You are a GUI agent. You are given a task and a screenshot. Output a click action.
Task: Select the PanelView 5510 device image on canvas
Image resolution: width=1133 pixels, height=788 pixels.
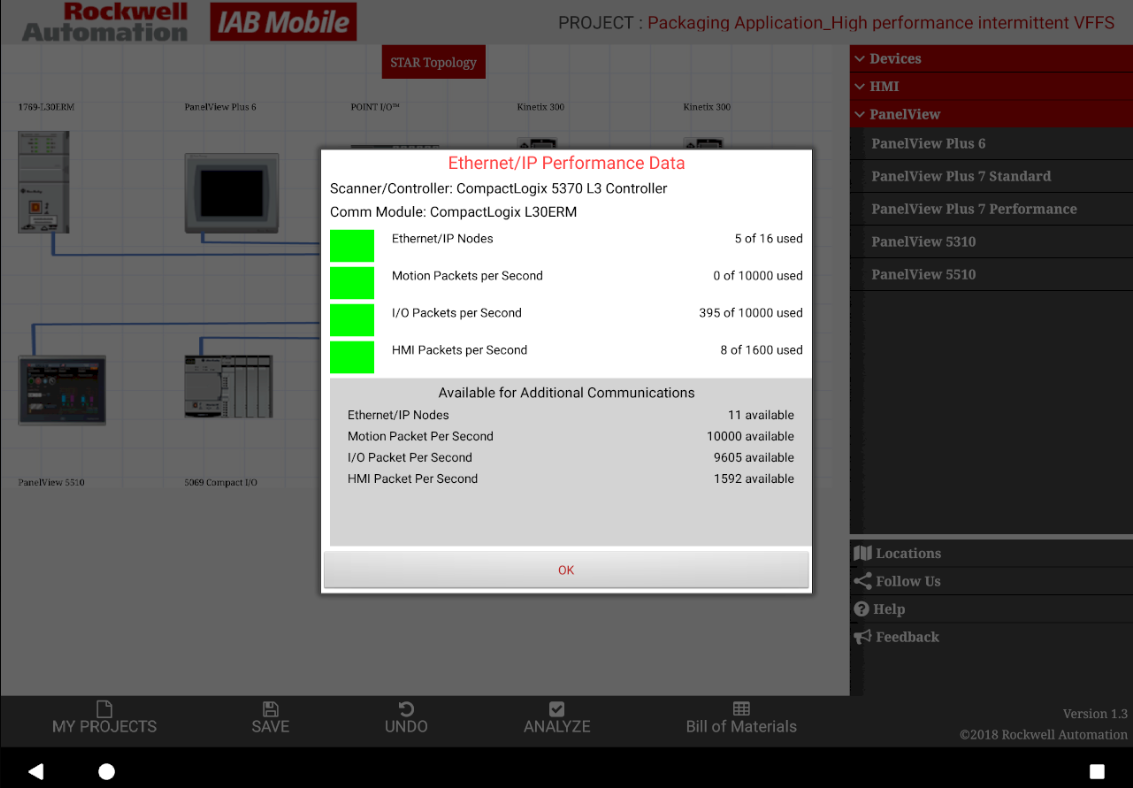point(62,390)
